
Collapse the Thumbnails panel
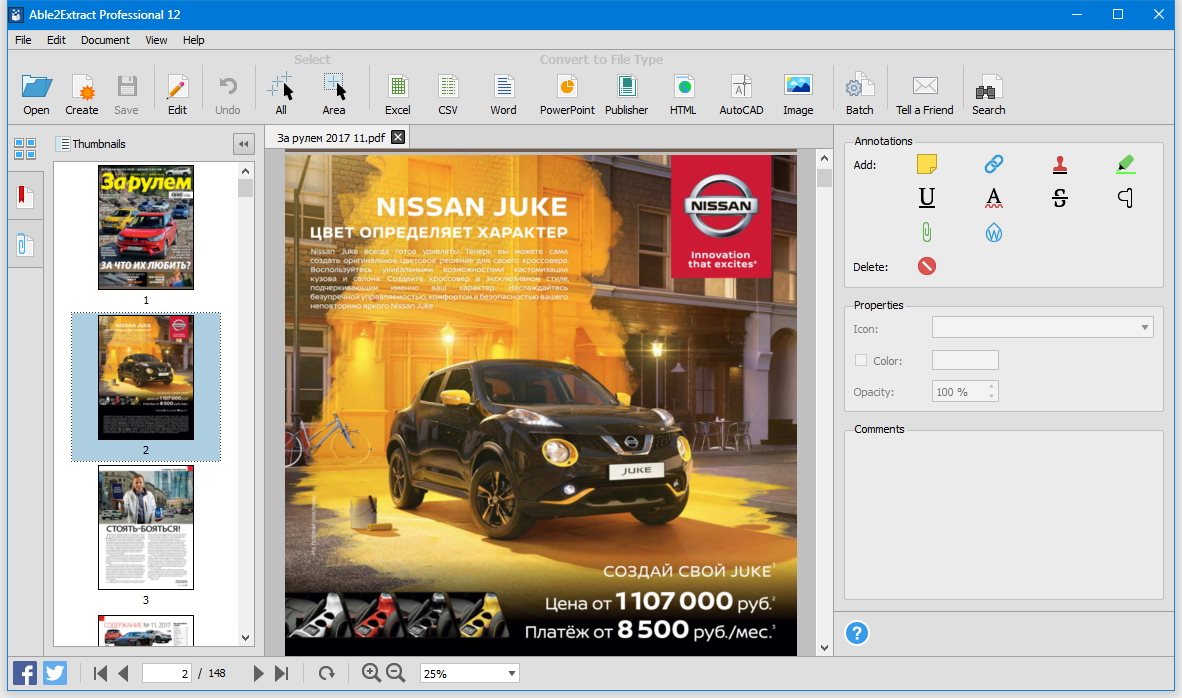[243, 144]
